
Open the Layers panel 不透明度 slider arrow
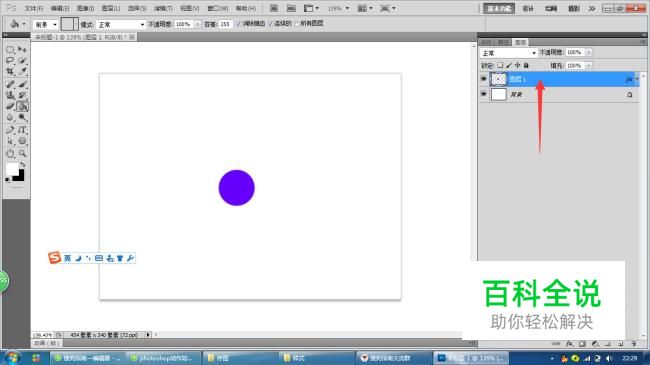(589, 52)
